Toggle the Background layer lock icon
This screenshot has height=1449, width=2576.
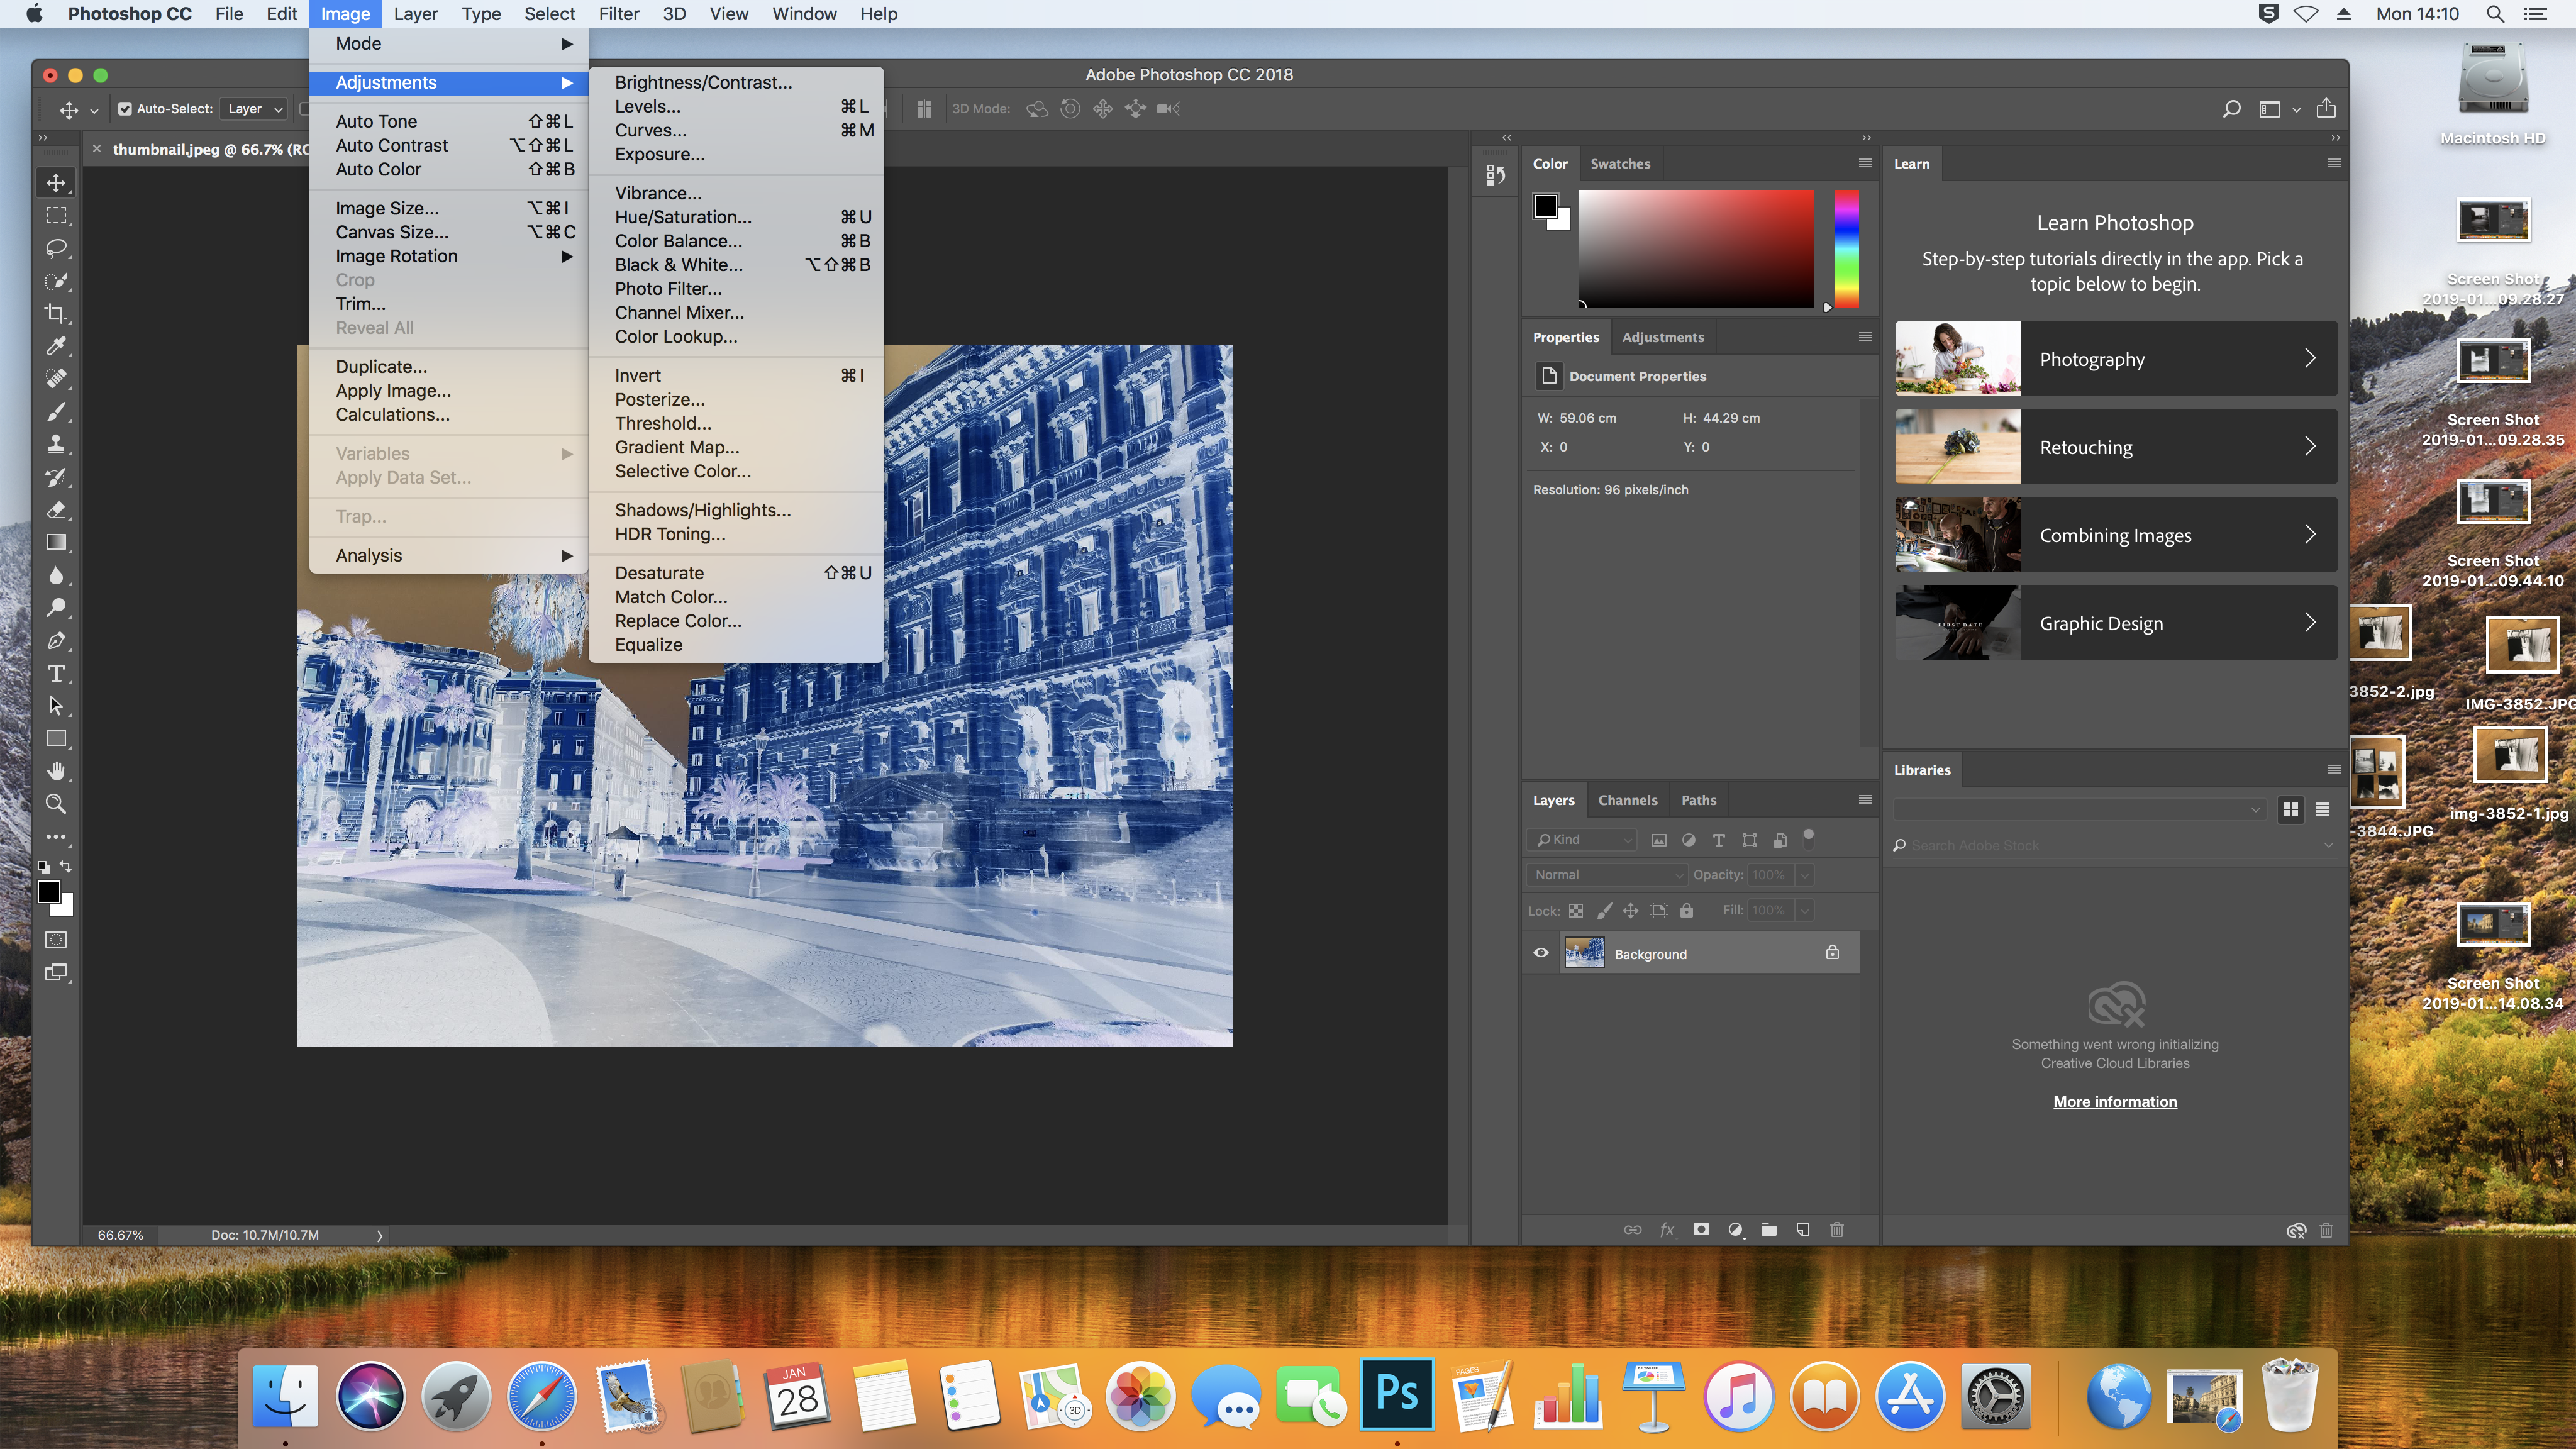(x=1832, y=953)
